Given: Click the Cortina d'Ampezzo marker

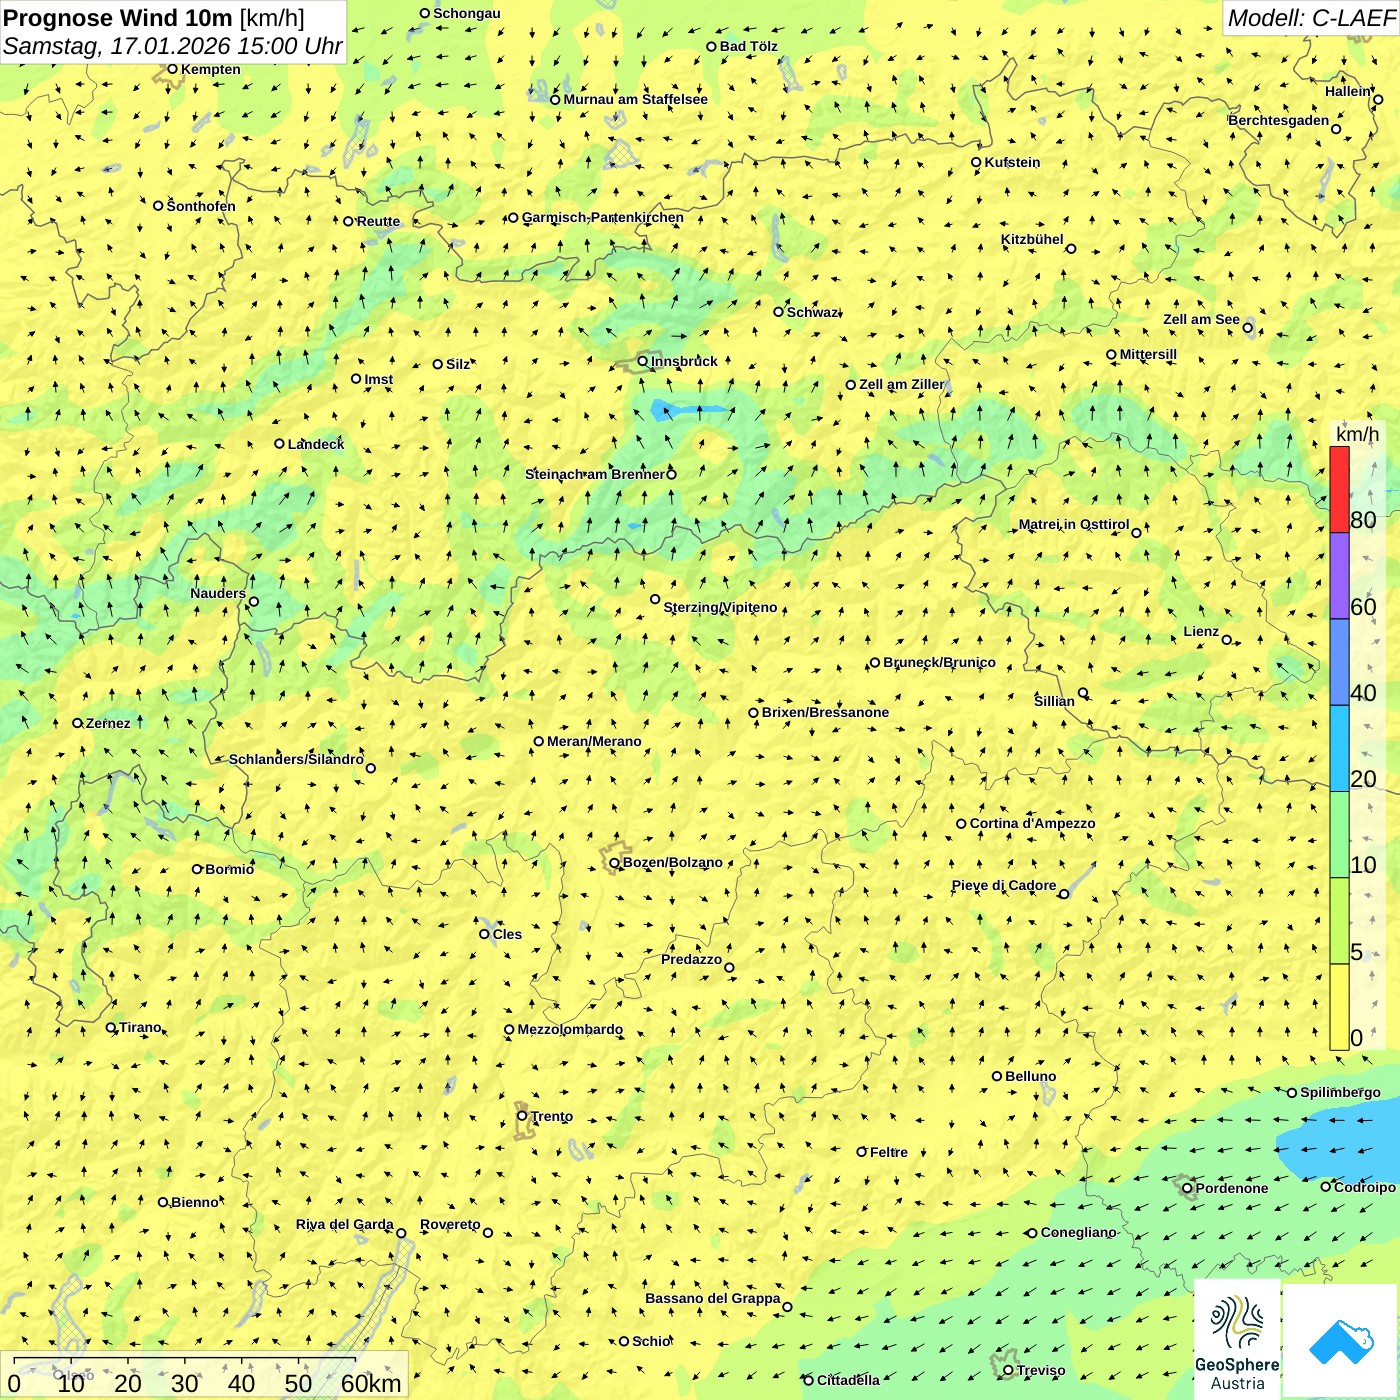Looking at the screenshot, I should 962,824.
